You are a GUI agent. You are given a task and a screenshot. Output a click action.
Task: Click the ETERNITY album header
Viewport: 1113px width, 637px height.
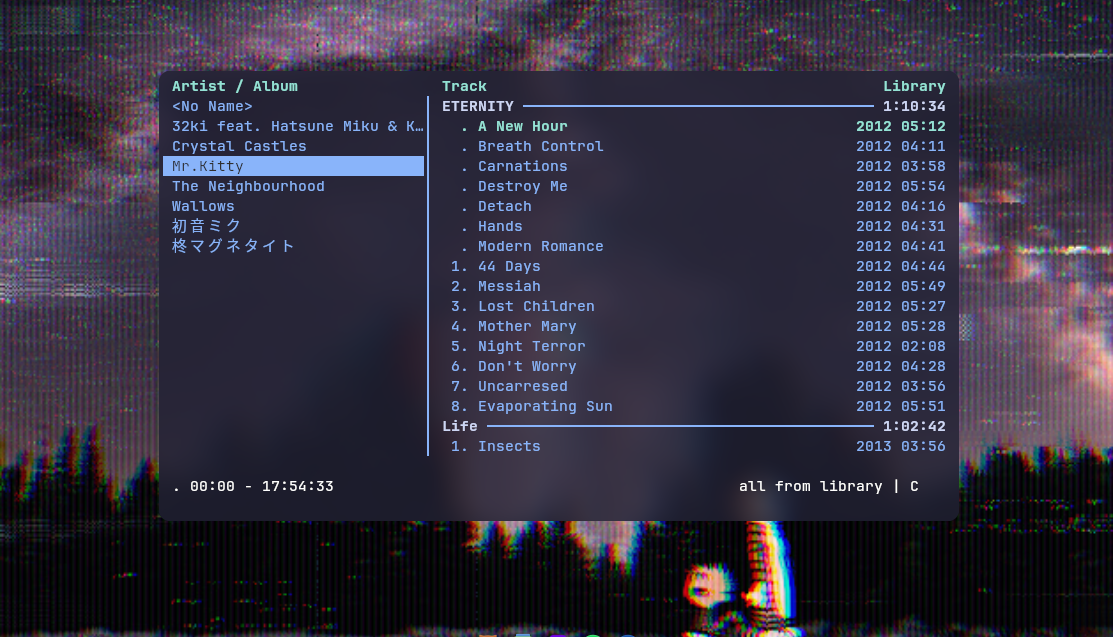point(478,106)
